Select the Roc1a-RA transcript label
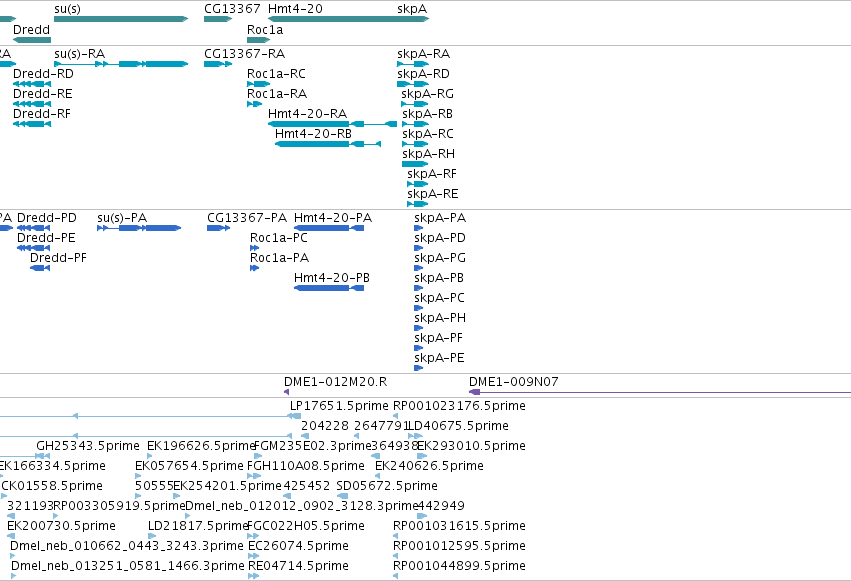Image resolution: width=851 pixels, height=581 pixels. [277, 94]
